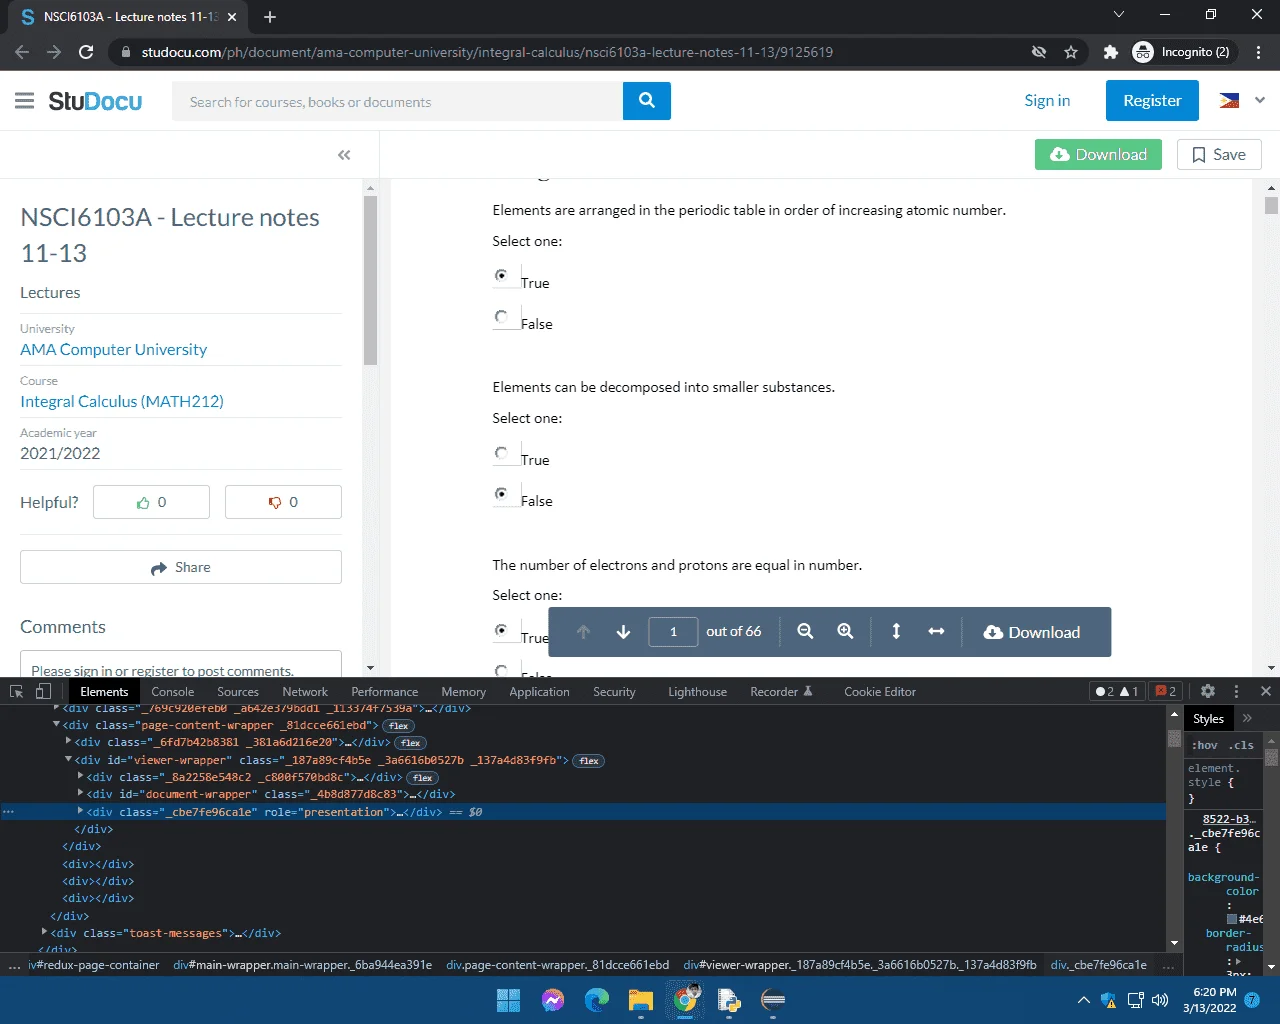Open File Explorer from the taskbar
Viewport: 1280px width, 1024px height.
click(641, 1000)
